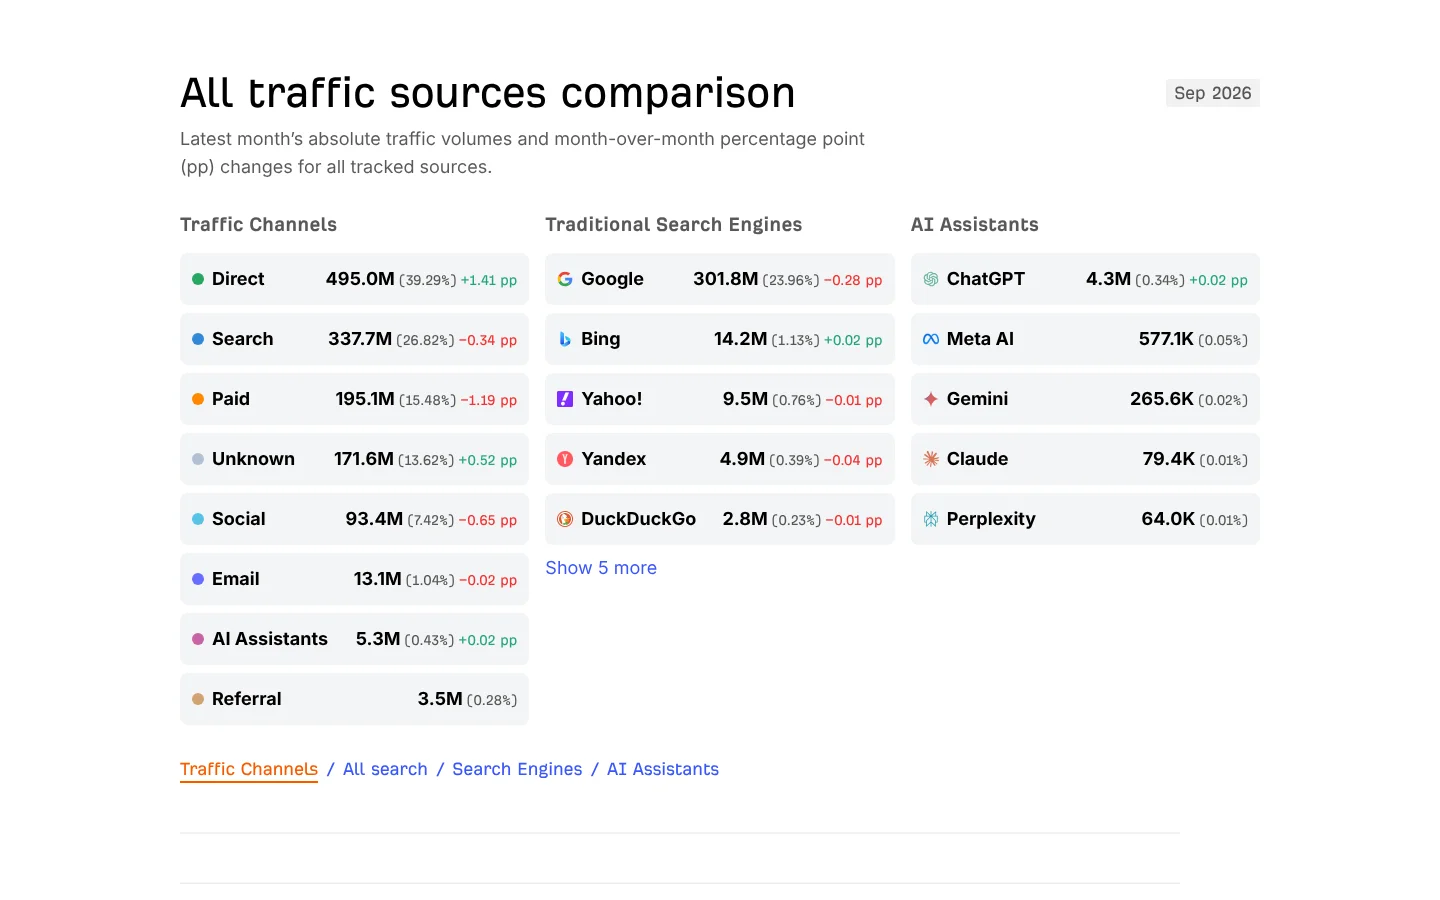Click the All traffic sources comparison title
This screenshot has width=1440, height=900.
tap(488, 93)
